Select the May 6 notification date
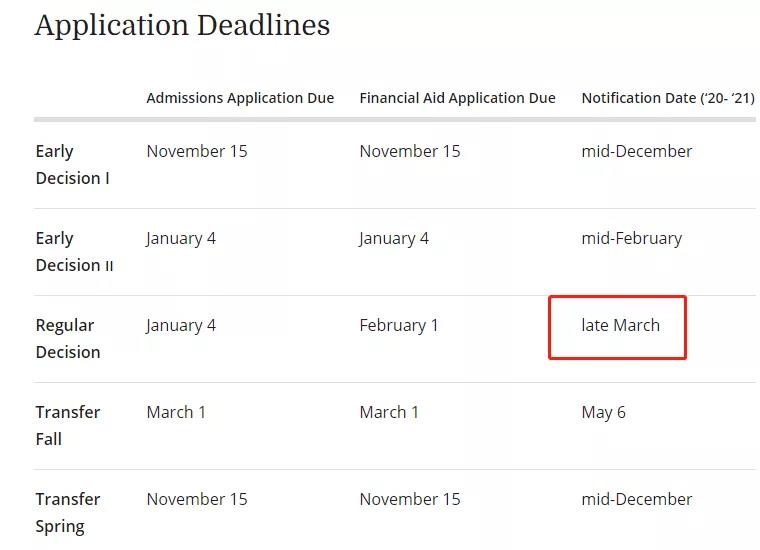Viewport: 760px width, 550px height. coord(603,412)
